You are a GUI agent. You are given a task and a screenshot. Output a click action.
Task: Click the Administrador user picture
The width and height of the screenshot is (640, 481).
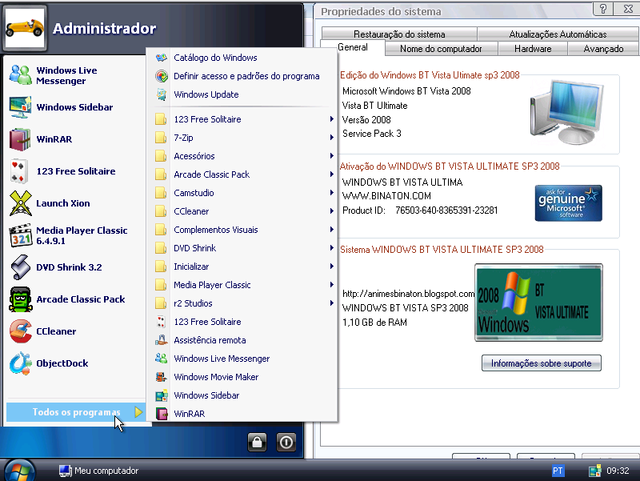[25, 28]
